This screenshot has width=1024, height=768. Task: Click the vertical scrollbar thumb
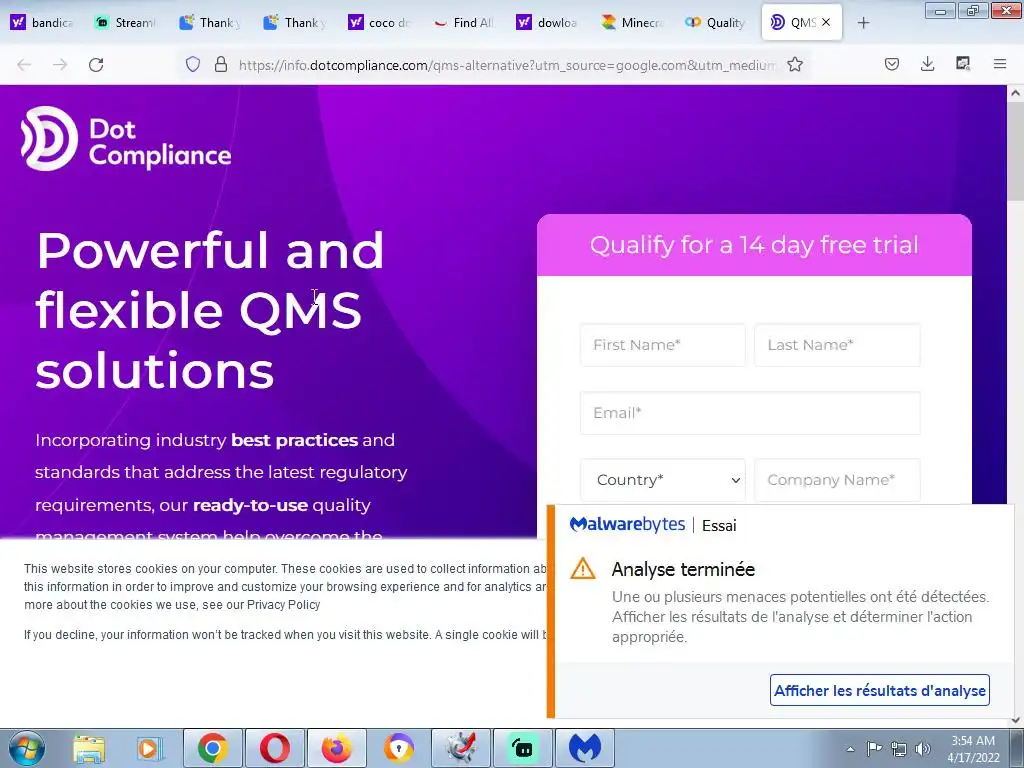(1016, 150)
